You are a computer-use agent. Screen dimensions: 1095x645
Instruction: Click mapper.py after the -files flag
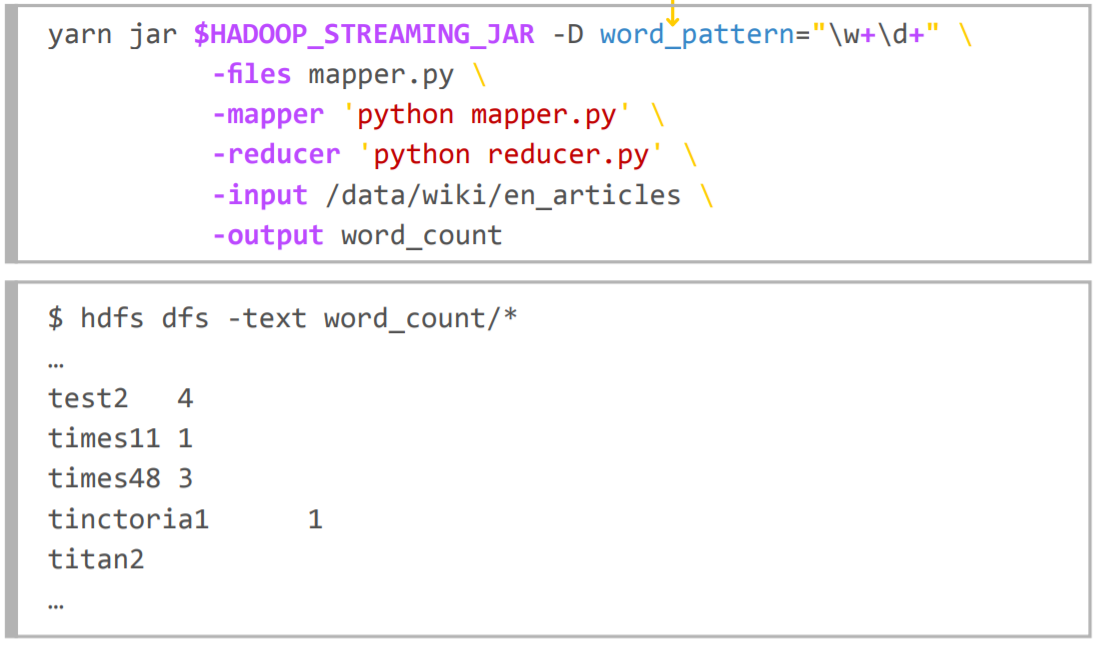pos(381,75)
